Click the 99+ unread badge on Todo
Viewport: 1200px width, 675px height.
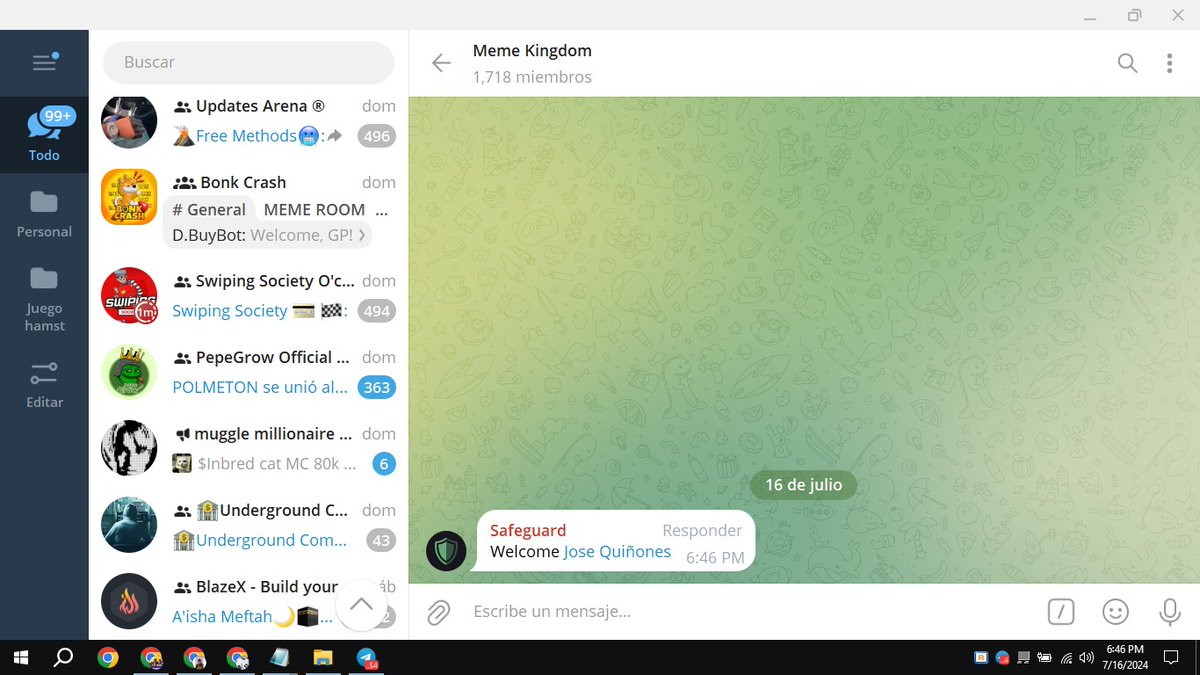click(58, 116)
